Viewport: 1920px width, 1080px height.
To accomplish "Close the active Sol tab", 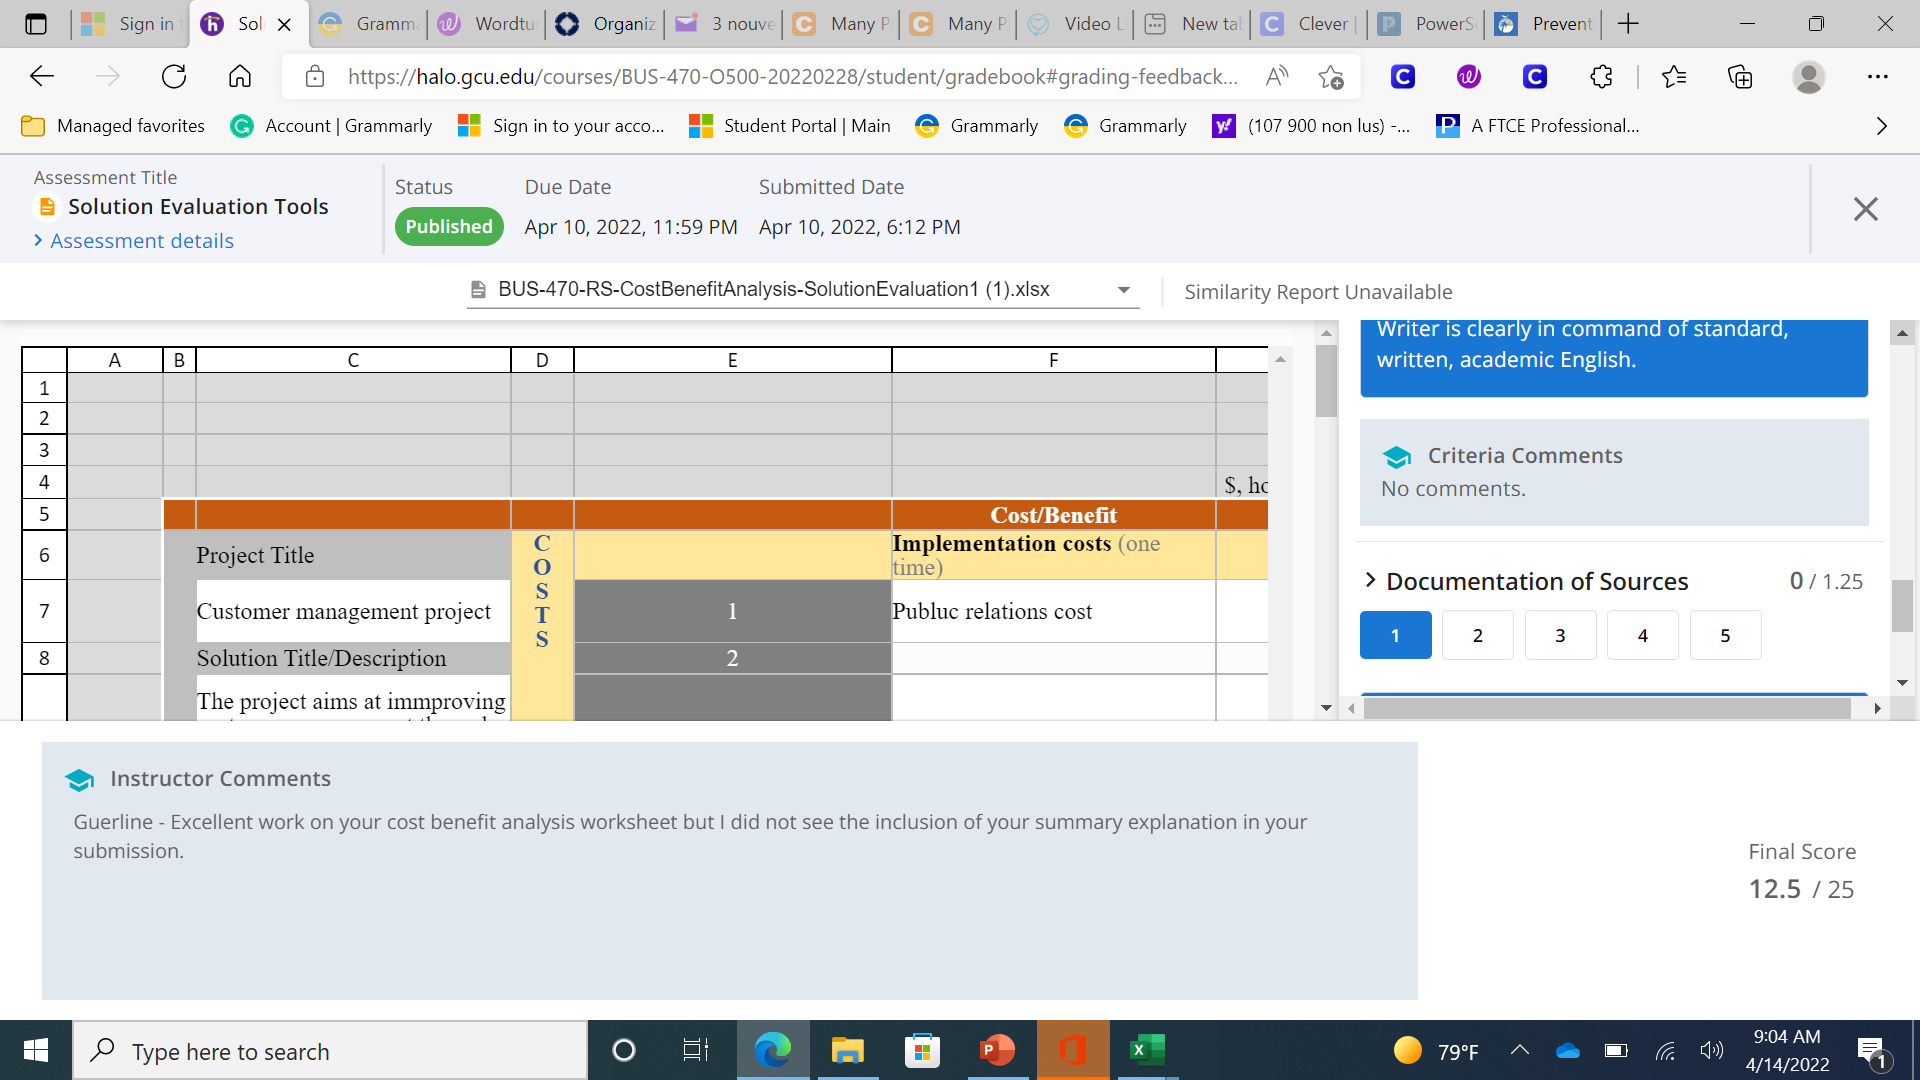I will click(285, 24).
